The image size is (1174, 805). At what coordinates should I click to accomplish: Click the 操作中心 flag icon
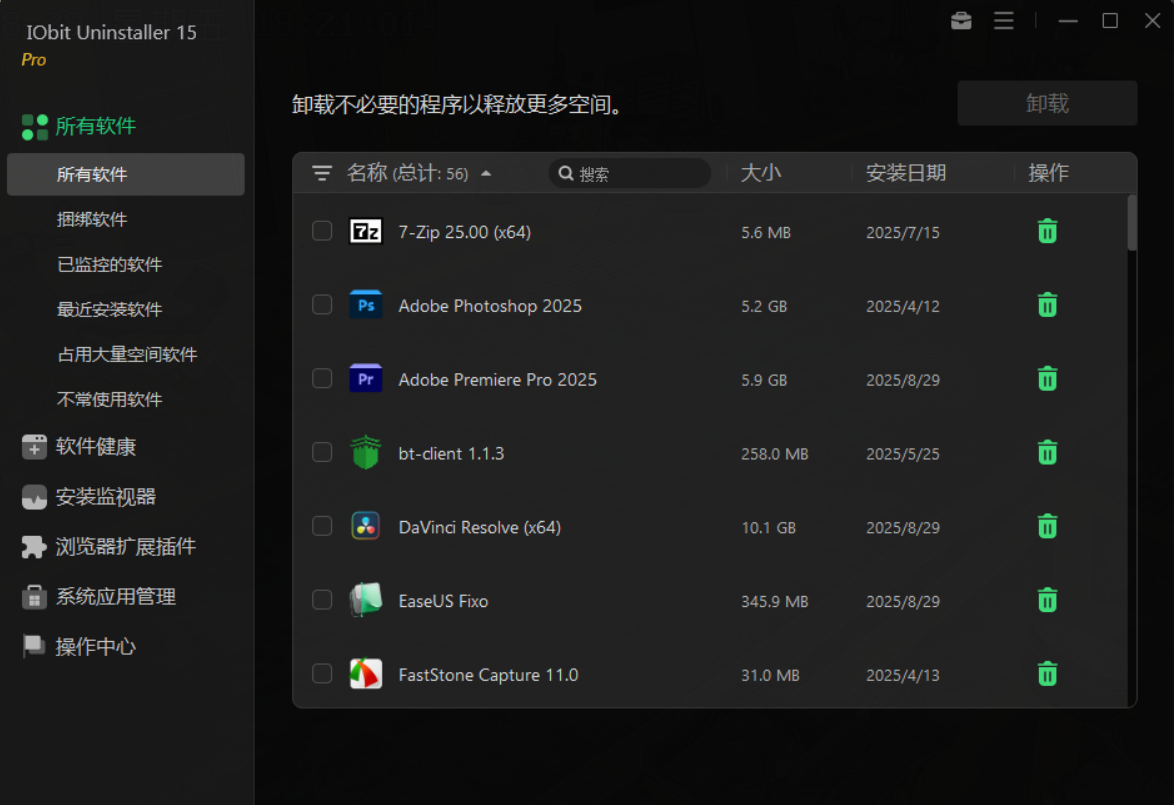tap(34, 646)
